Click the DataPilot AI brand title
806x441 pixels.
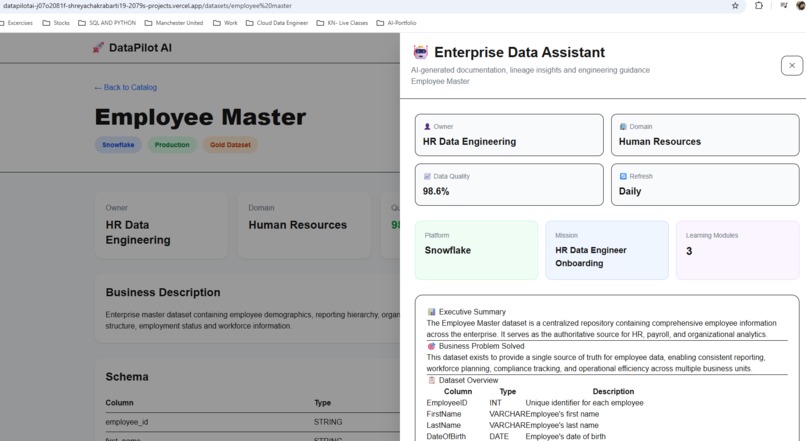pyautogui.click(x=140, y=48)
